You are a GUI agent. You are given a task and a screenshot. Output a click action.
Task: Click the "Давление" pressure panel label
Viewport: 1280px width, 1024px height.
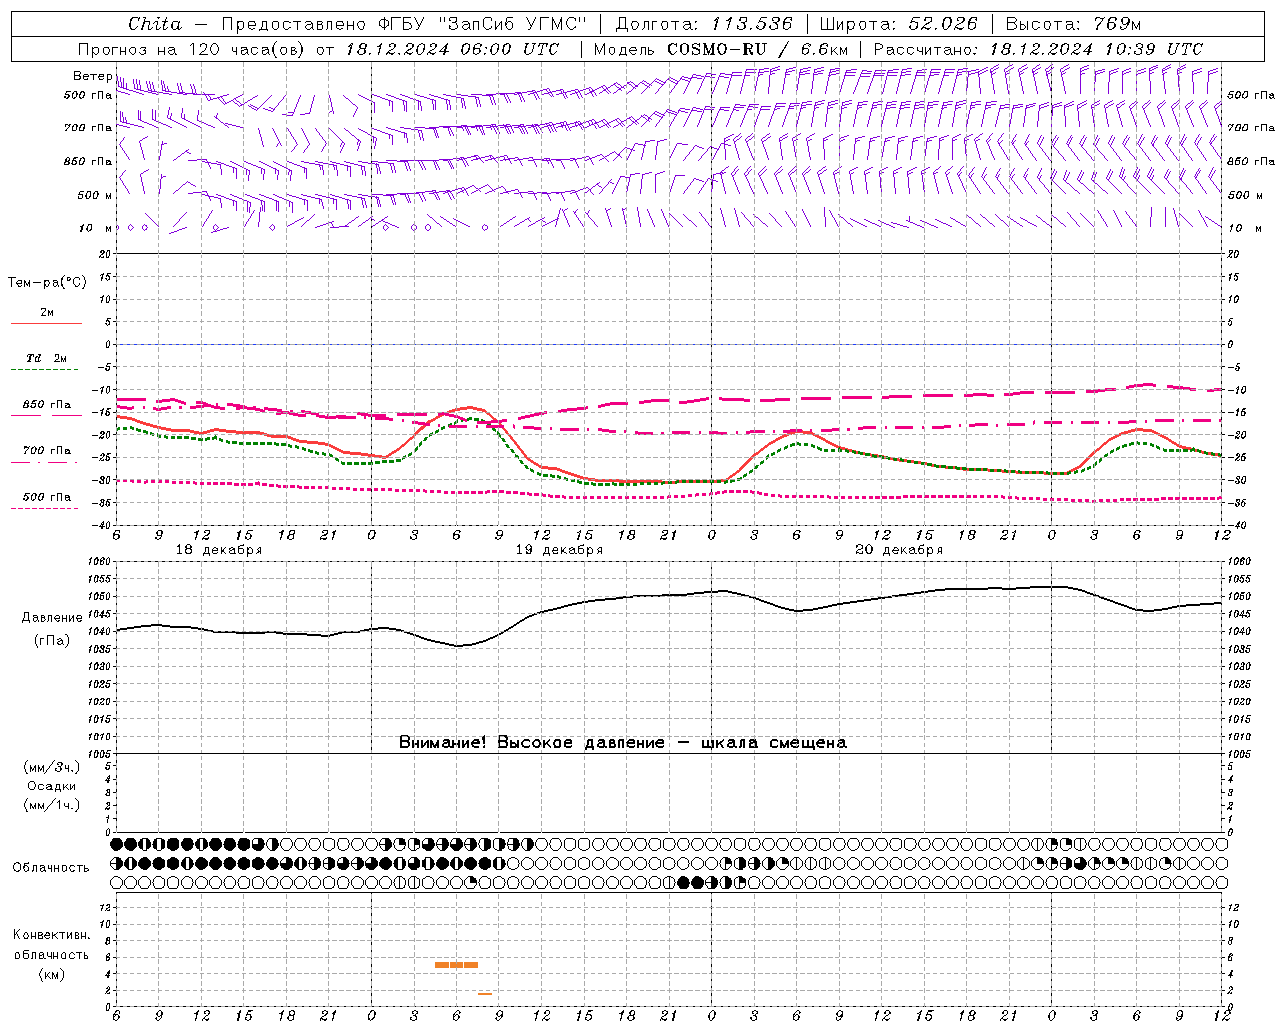click(x=52, y=618)
